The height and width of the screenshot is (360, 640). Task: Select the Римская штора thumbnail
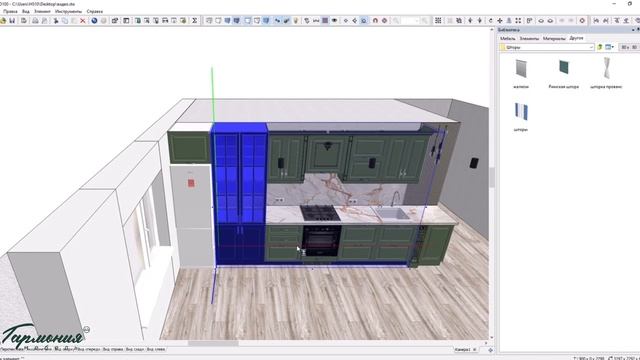(563, 73)
